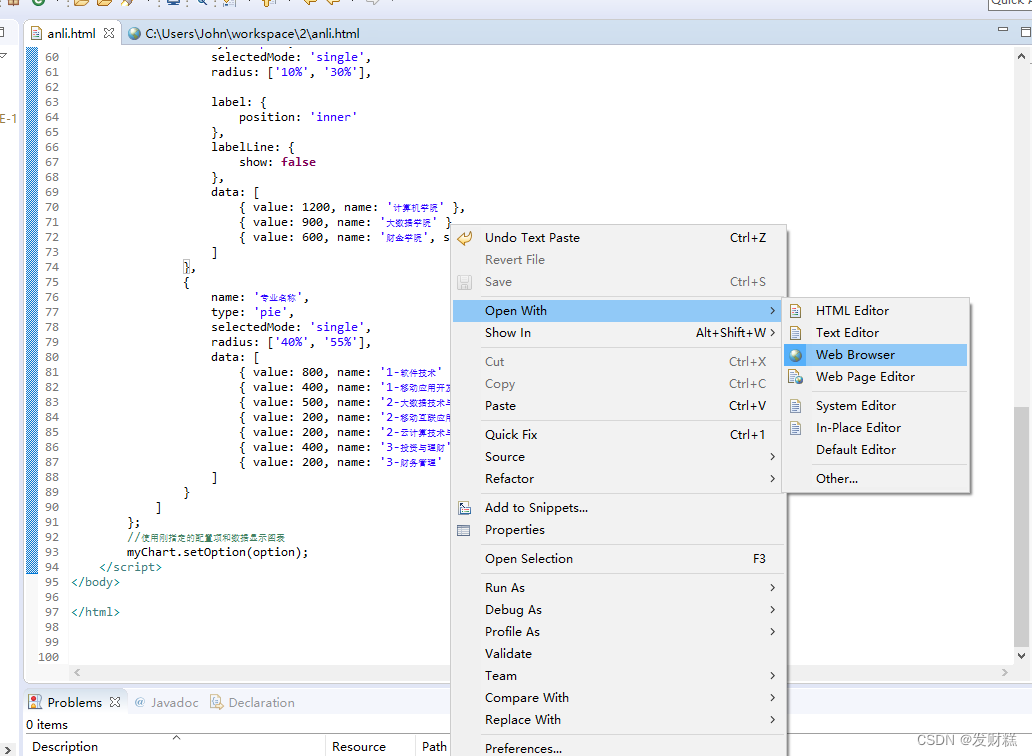Switch to the anli.html editor tab

(72, 33)
